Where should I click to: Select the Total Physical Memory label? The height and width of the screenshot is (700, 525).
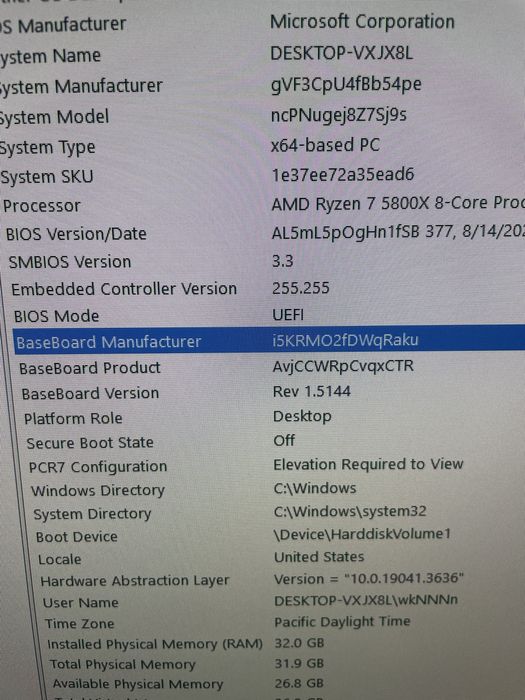point(122,664)
